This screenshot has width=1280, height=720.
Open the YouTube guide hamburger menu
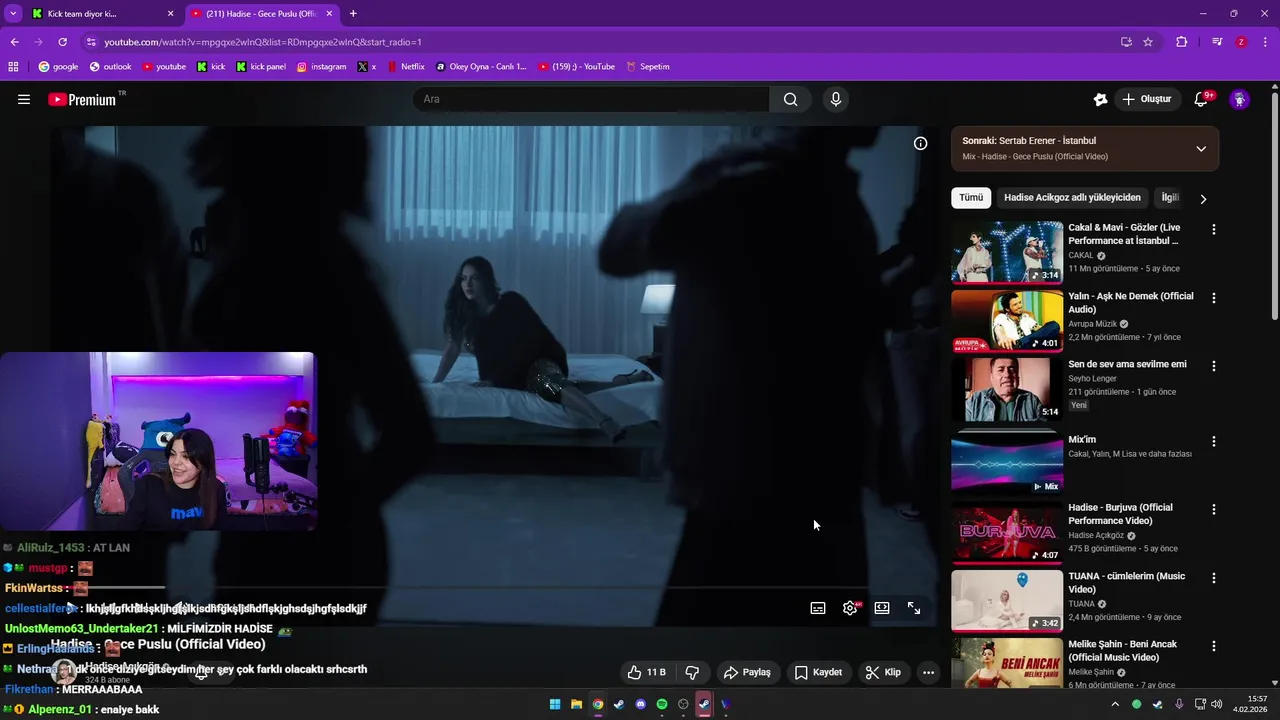coord(24,99)
